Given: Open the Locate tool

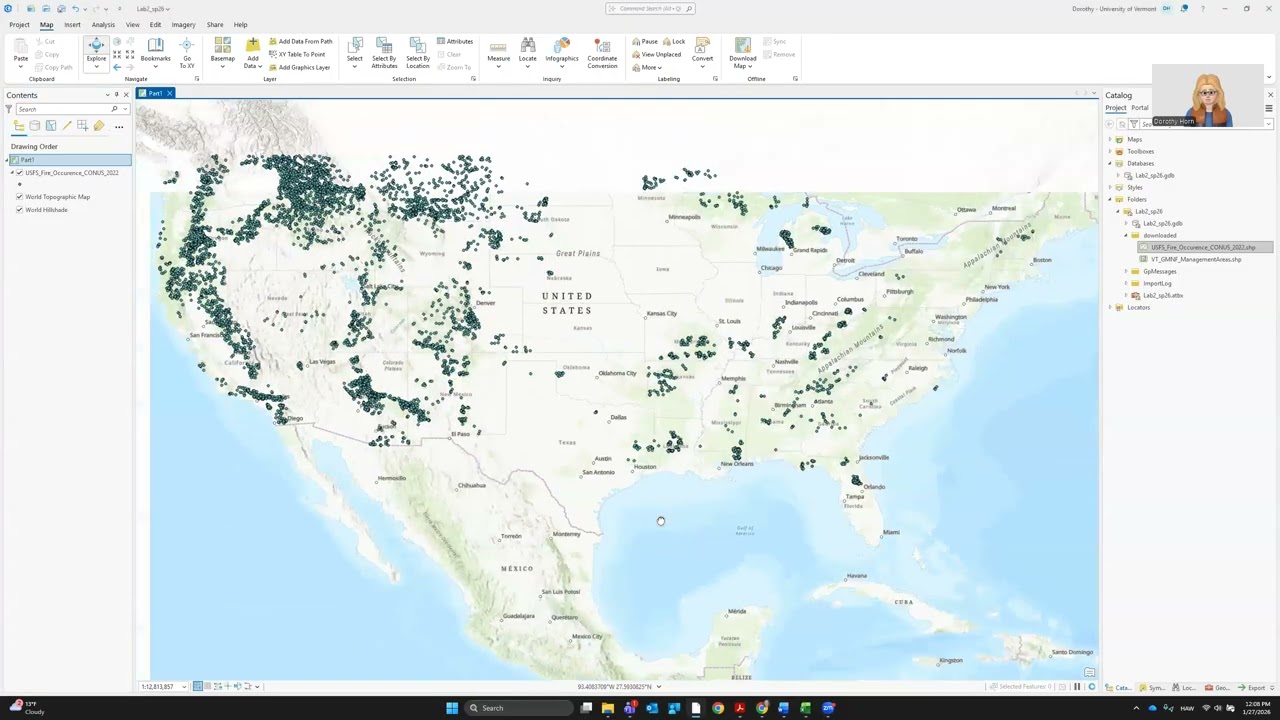Looking at the screenshot, I should coord(528,53).
